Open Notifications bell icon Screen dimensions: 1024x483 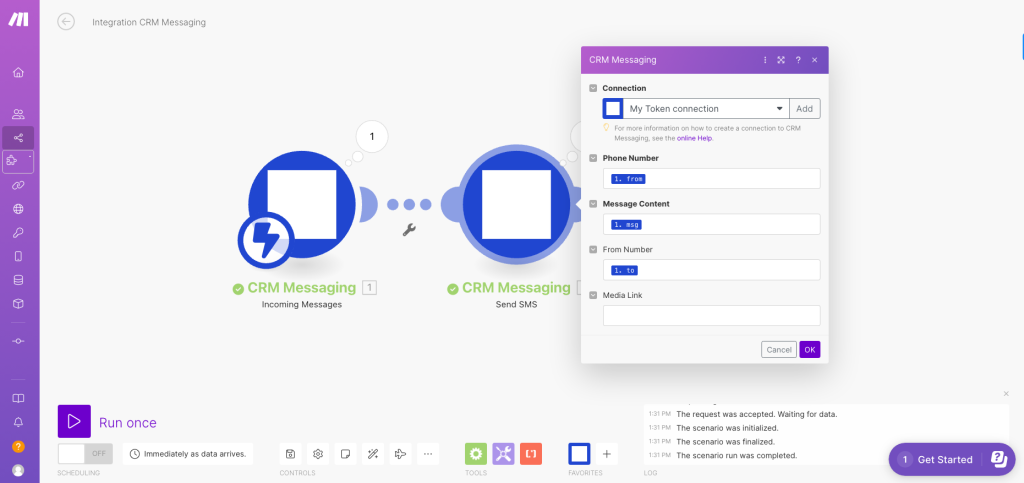point(18,422)
